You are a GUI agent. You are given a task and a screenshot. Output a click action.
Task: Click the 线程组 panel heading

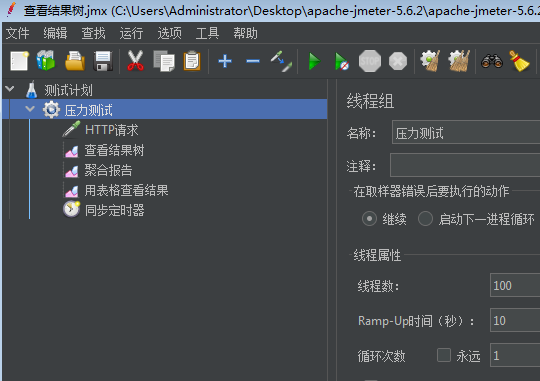click(370, 101)
